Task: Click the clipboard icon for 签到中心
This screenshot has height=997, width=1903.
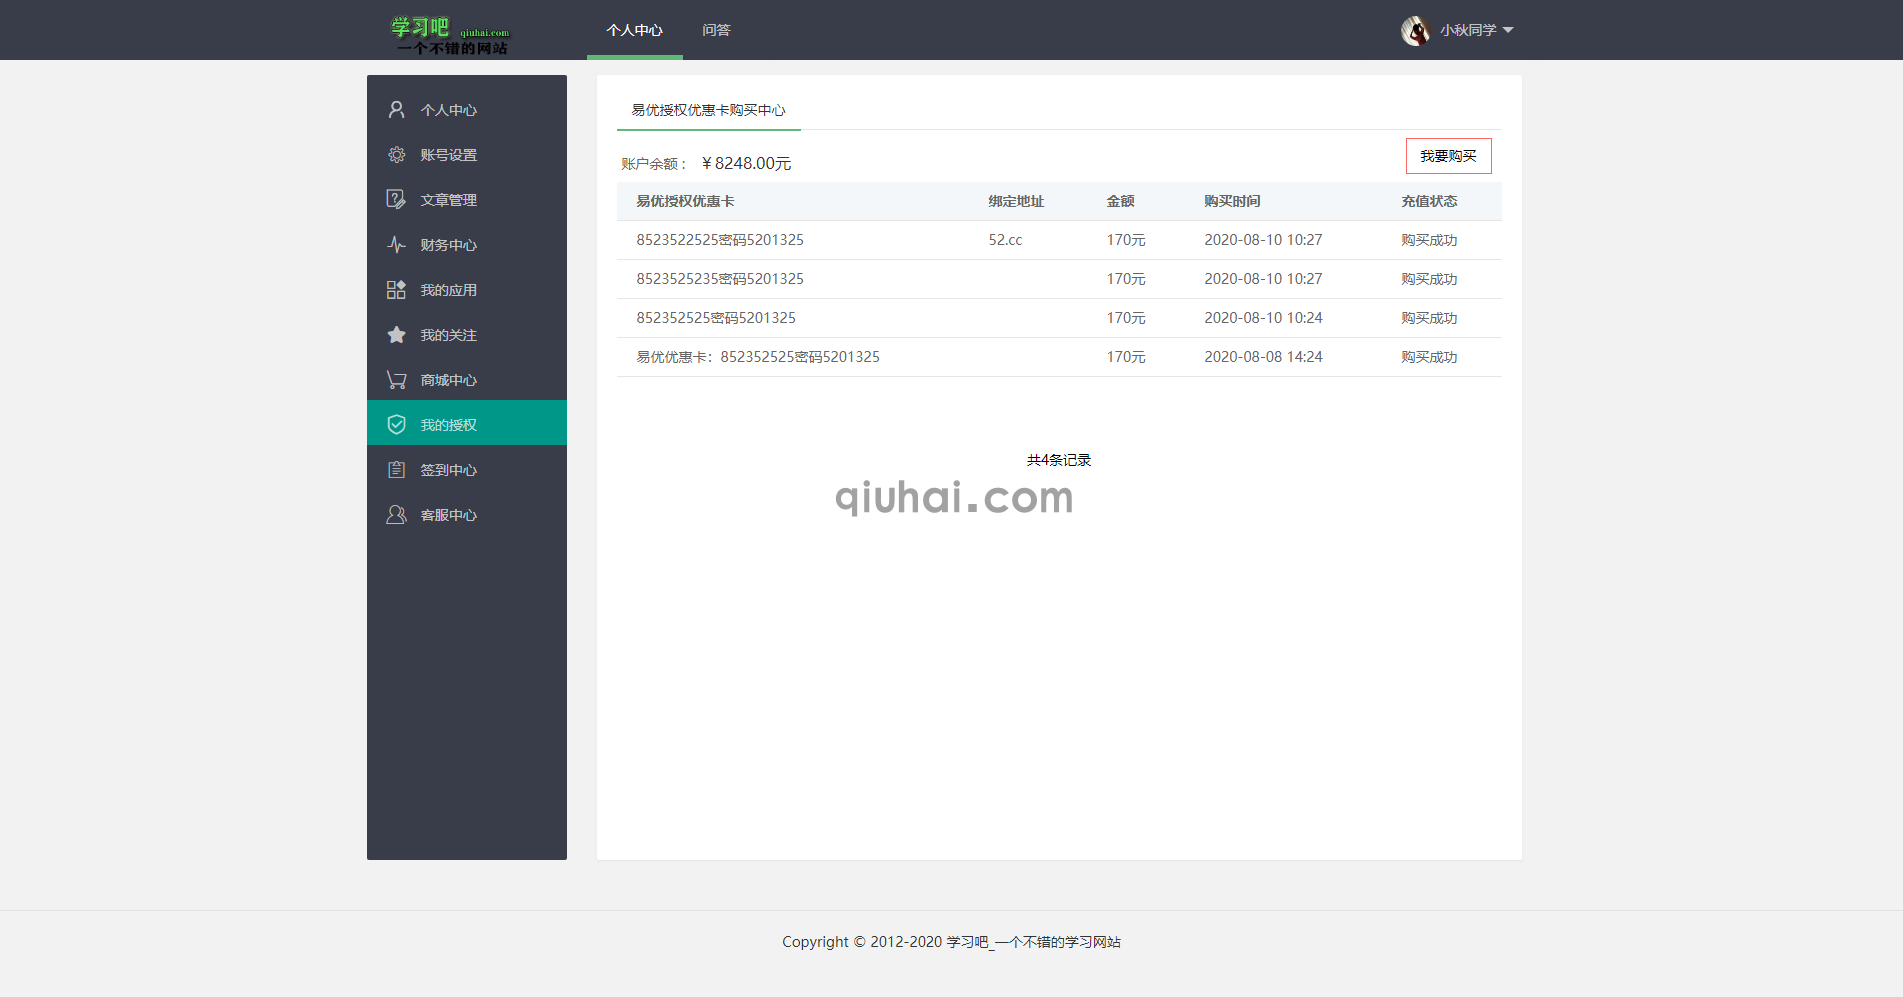Action: 396,470
